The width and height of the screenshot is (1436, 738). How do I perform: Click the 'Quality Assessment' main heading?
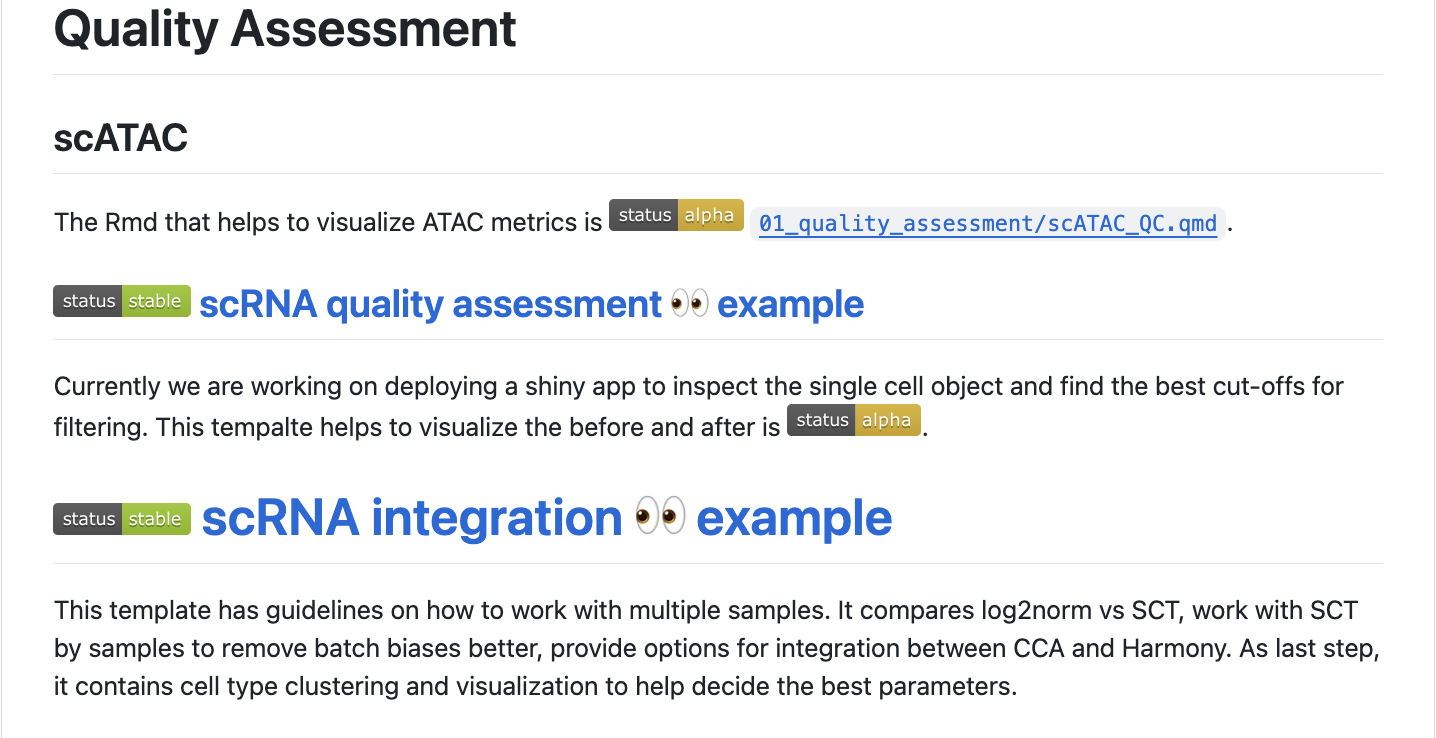pyautogui.click(x=285, y=28)
